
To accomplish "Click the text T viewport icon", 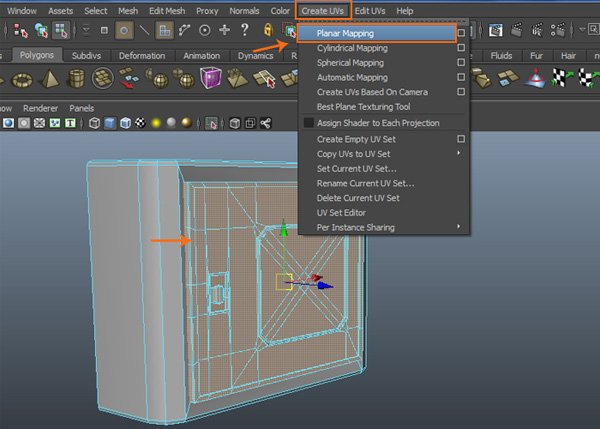I will click(70, 123).
